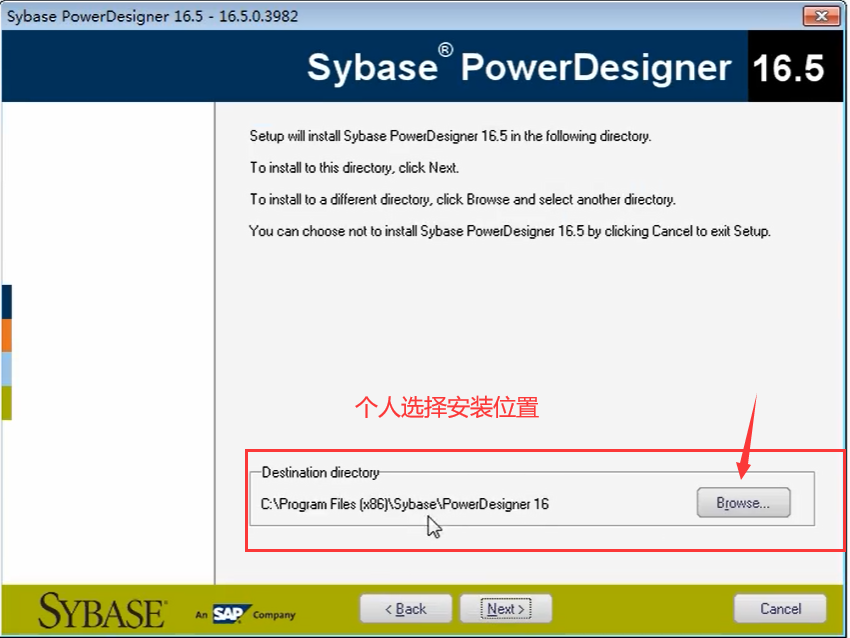Click the Sybase PowerDesigner banner title
Screen dimensions: 850x638
pyautogui.click(x=519, y=67)
